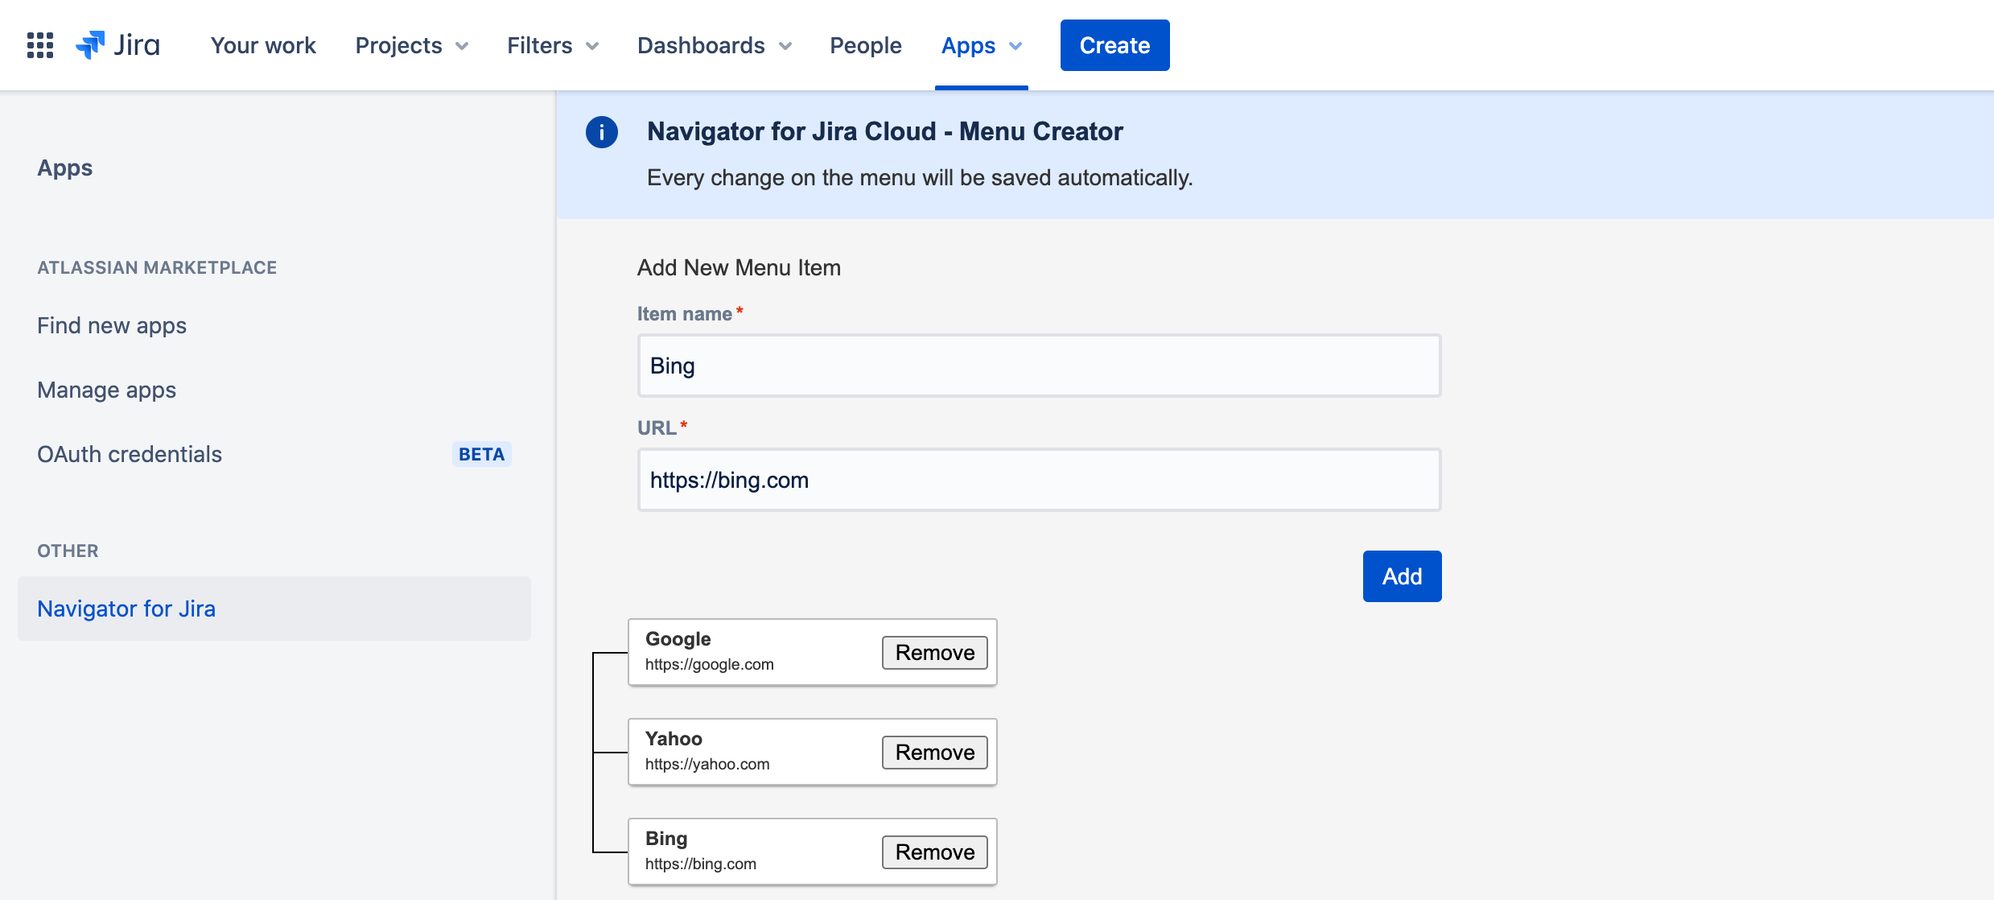Click the Create button
Screen dimensions: 1994x900
(x=1115, y=45)
